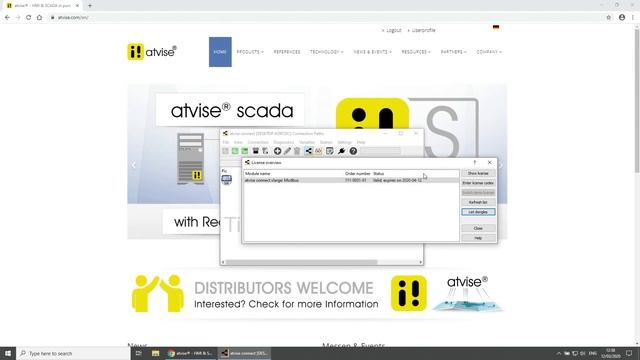Open the View menu in atvise connect
The height and width of the screenshot is (360, 640).
point(238,142)
